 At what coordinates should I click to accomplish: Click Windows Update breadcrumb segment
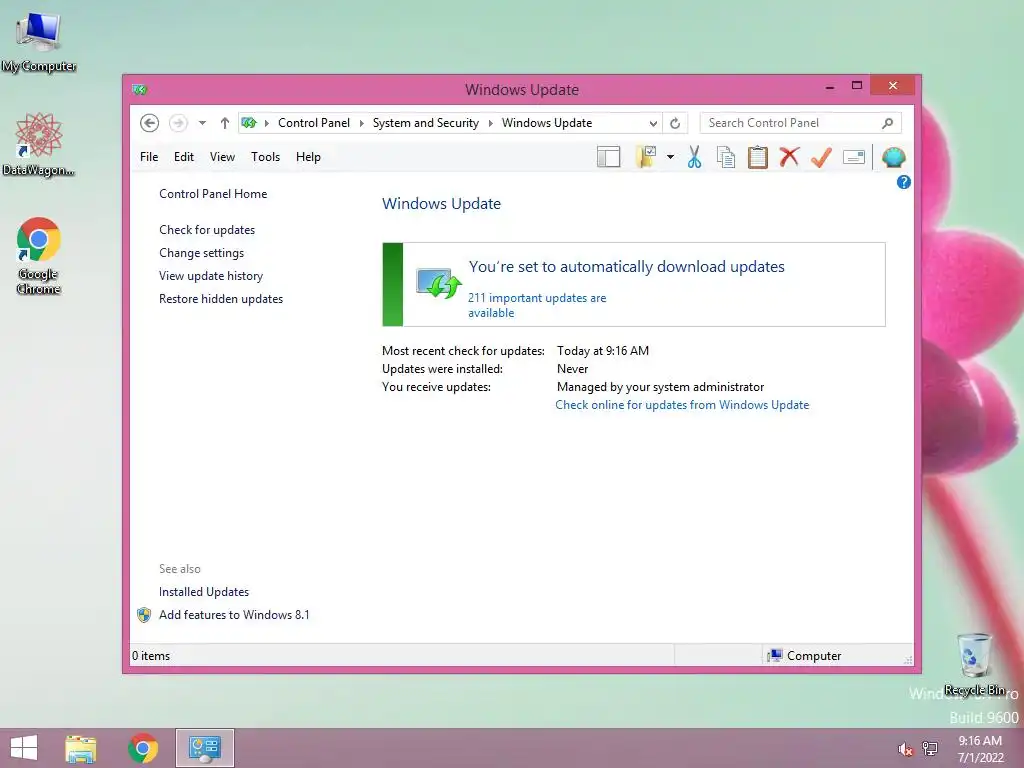[x=547, y=123]
